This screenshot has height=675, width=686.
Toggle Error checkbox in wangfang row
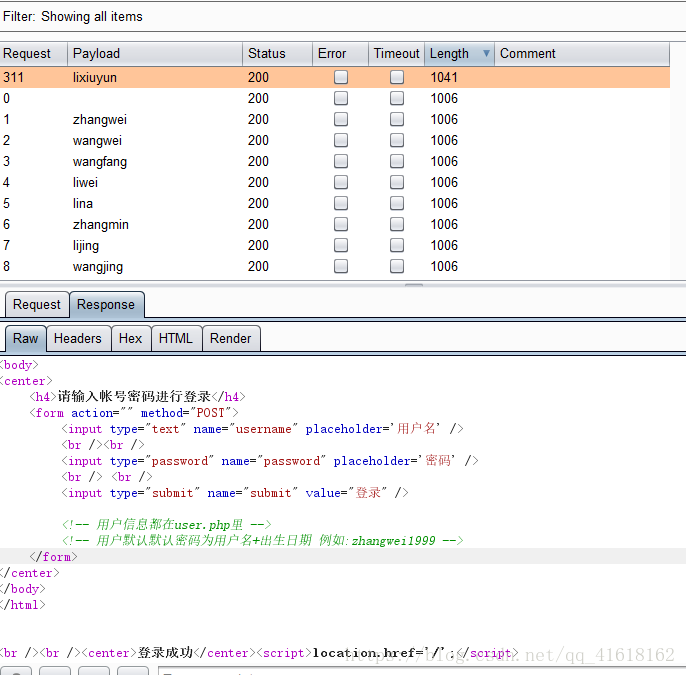pyautogui.click(x=341, y=161)
